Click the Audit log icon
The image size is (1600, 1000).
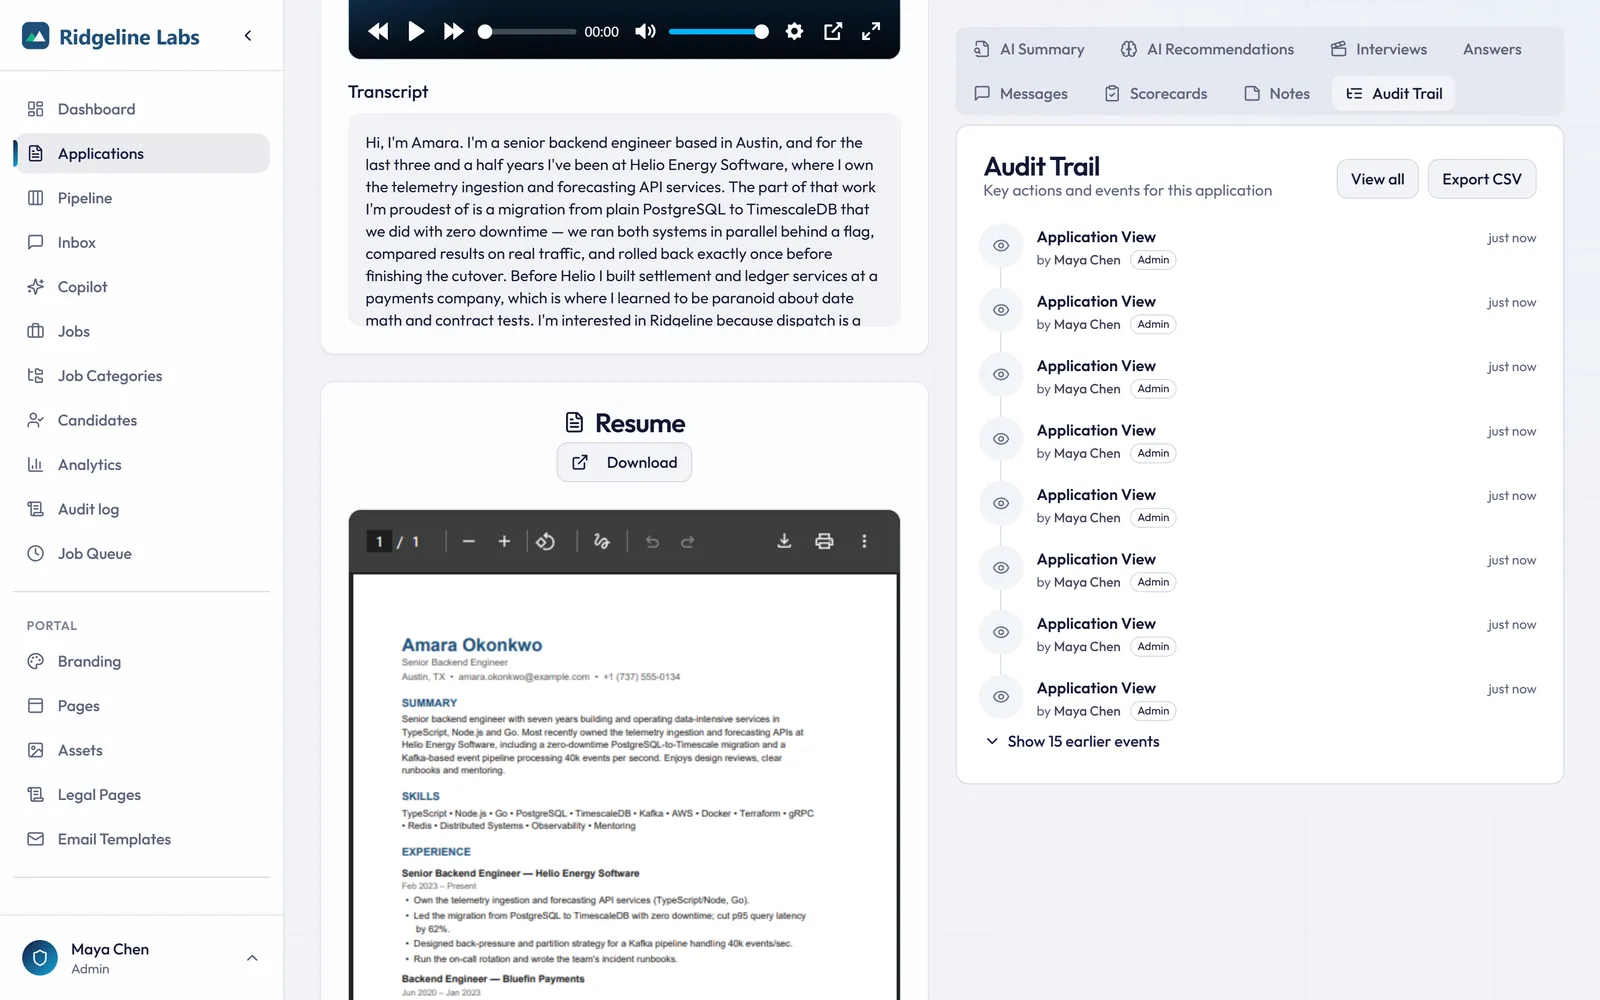(x=36, y=509)
